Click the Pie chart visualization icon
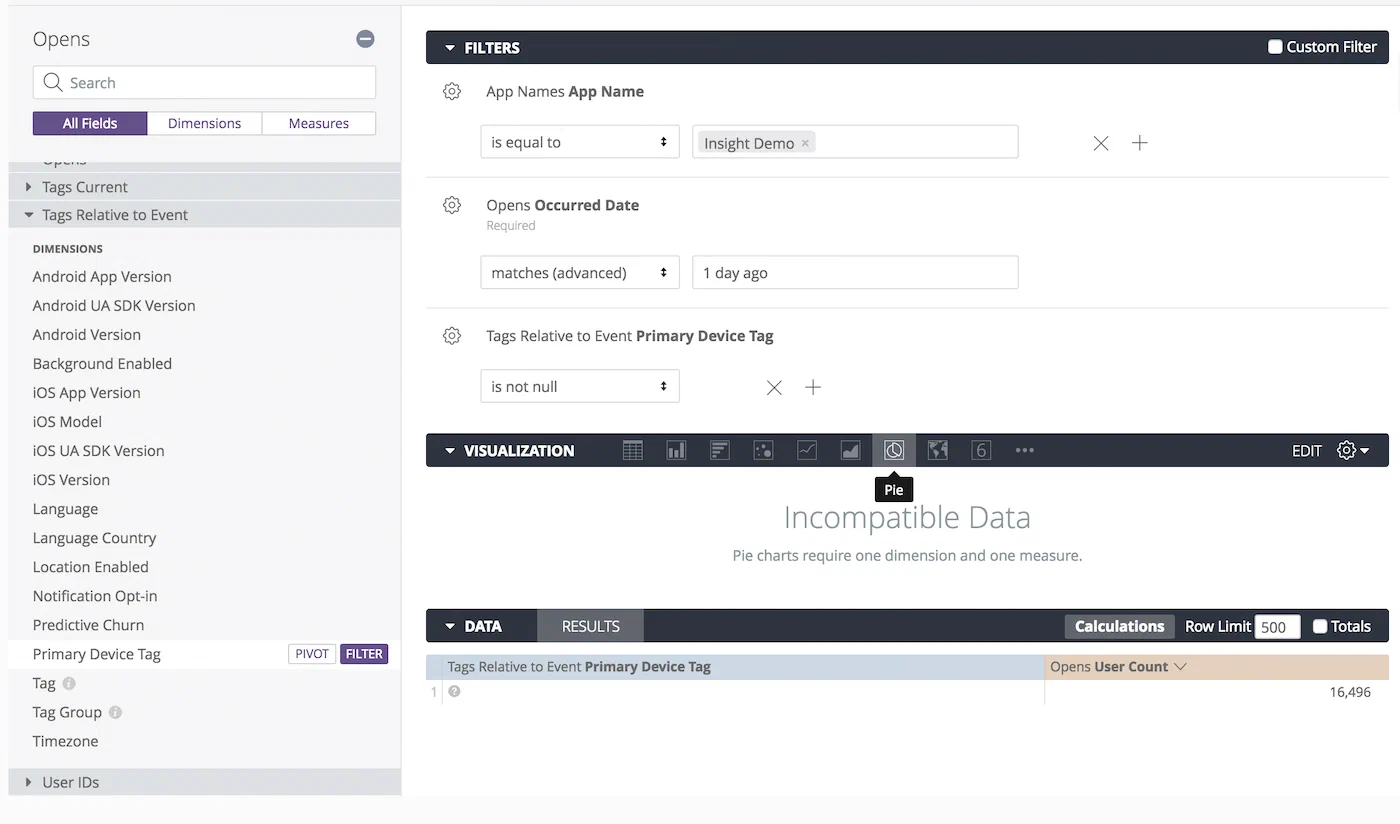The width and height of the screenshot is (1400, 824). pyautogui.click(x=893, y=450)
